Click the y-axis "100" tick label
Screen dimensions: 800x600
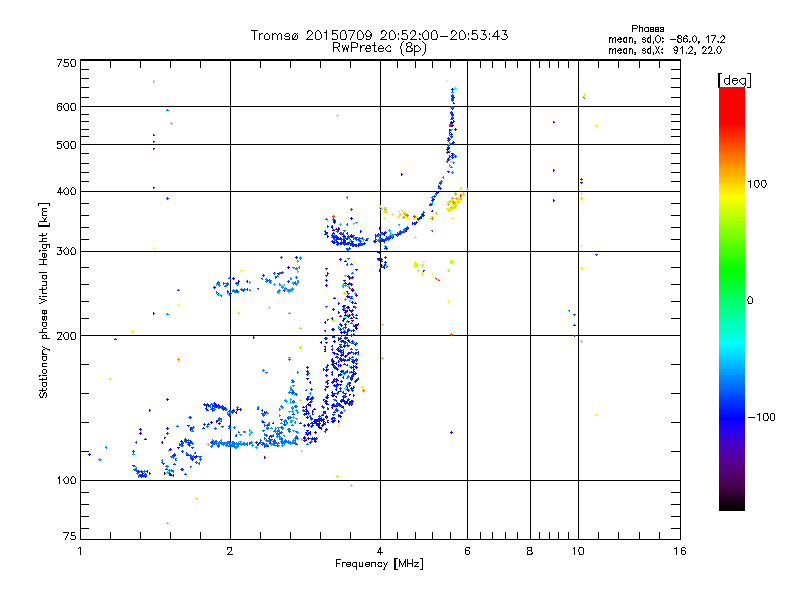(66, 480)
